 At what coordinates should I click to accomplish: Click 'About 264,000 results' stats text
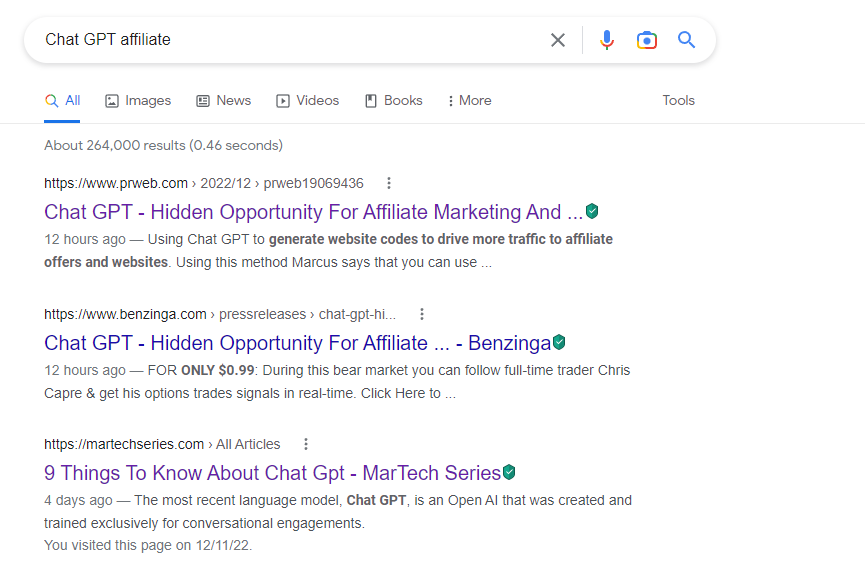tap(163, 145)
